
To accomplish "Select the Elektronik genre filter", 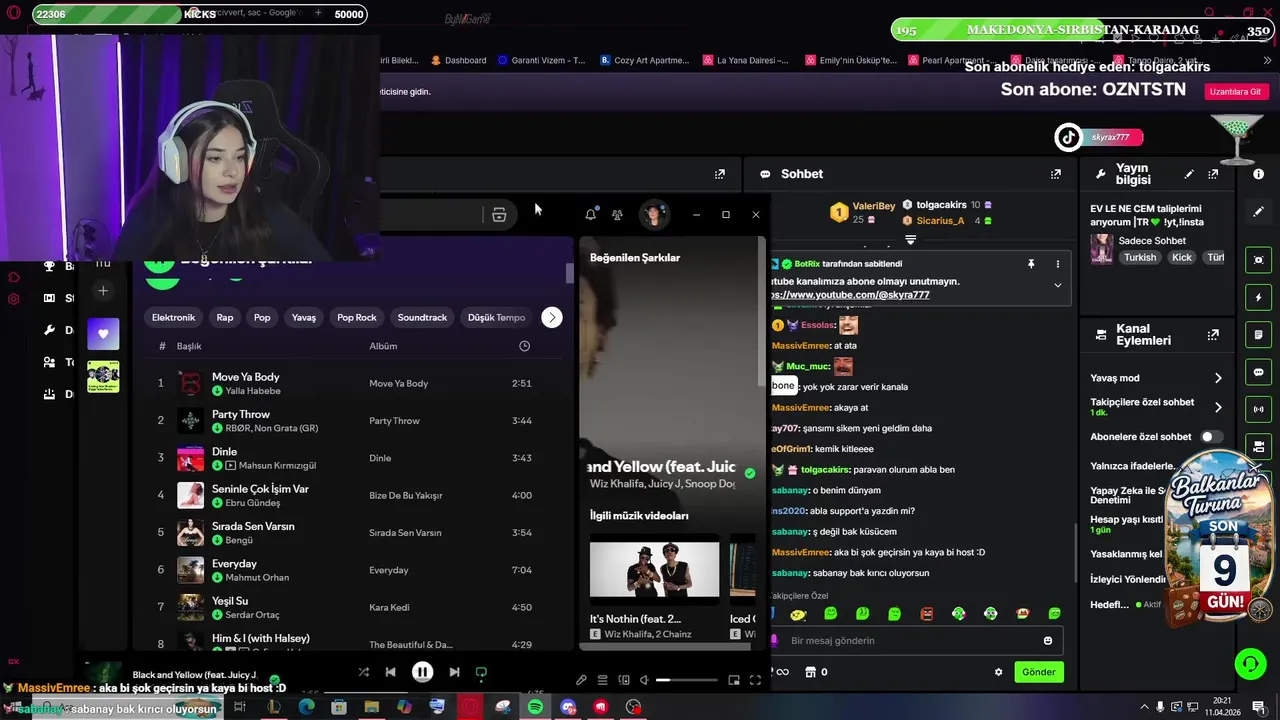I will tap(173, 317).
